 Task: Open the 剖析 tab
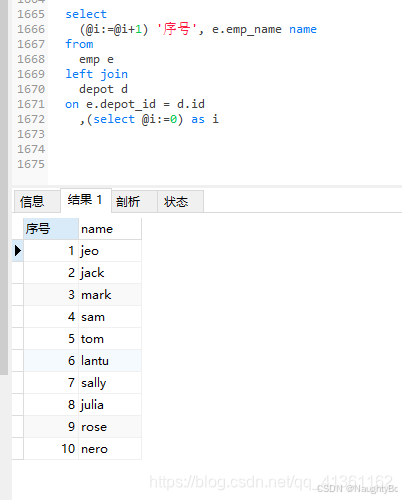click(134, 202)
